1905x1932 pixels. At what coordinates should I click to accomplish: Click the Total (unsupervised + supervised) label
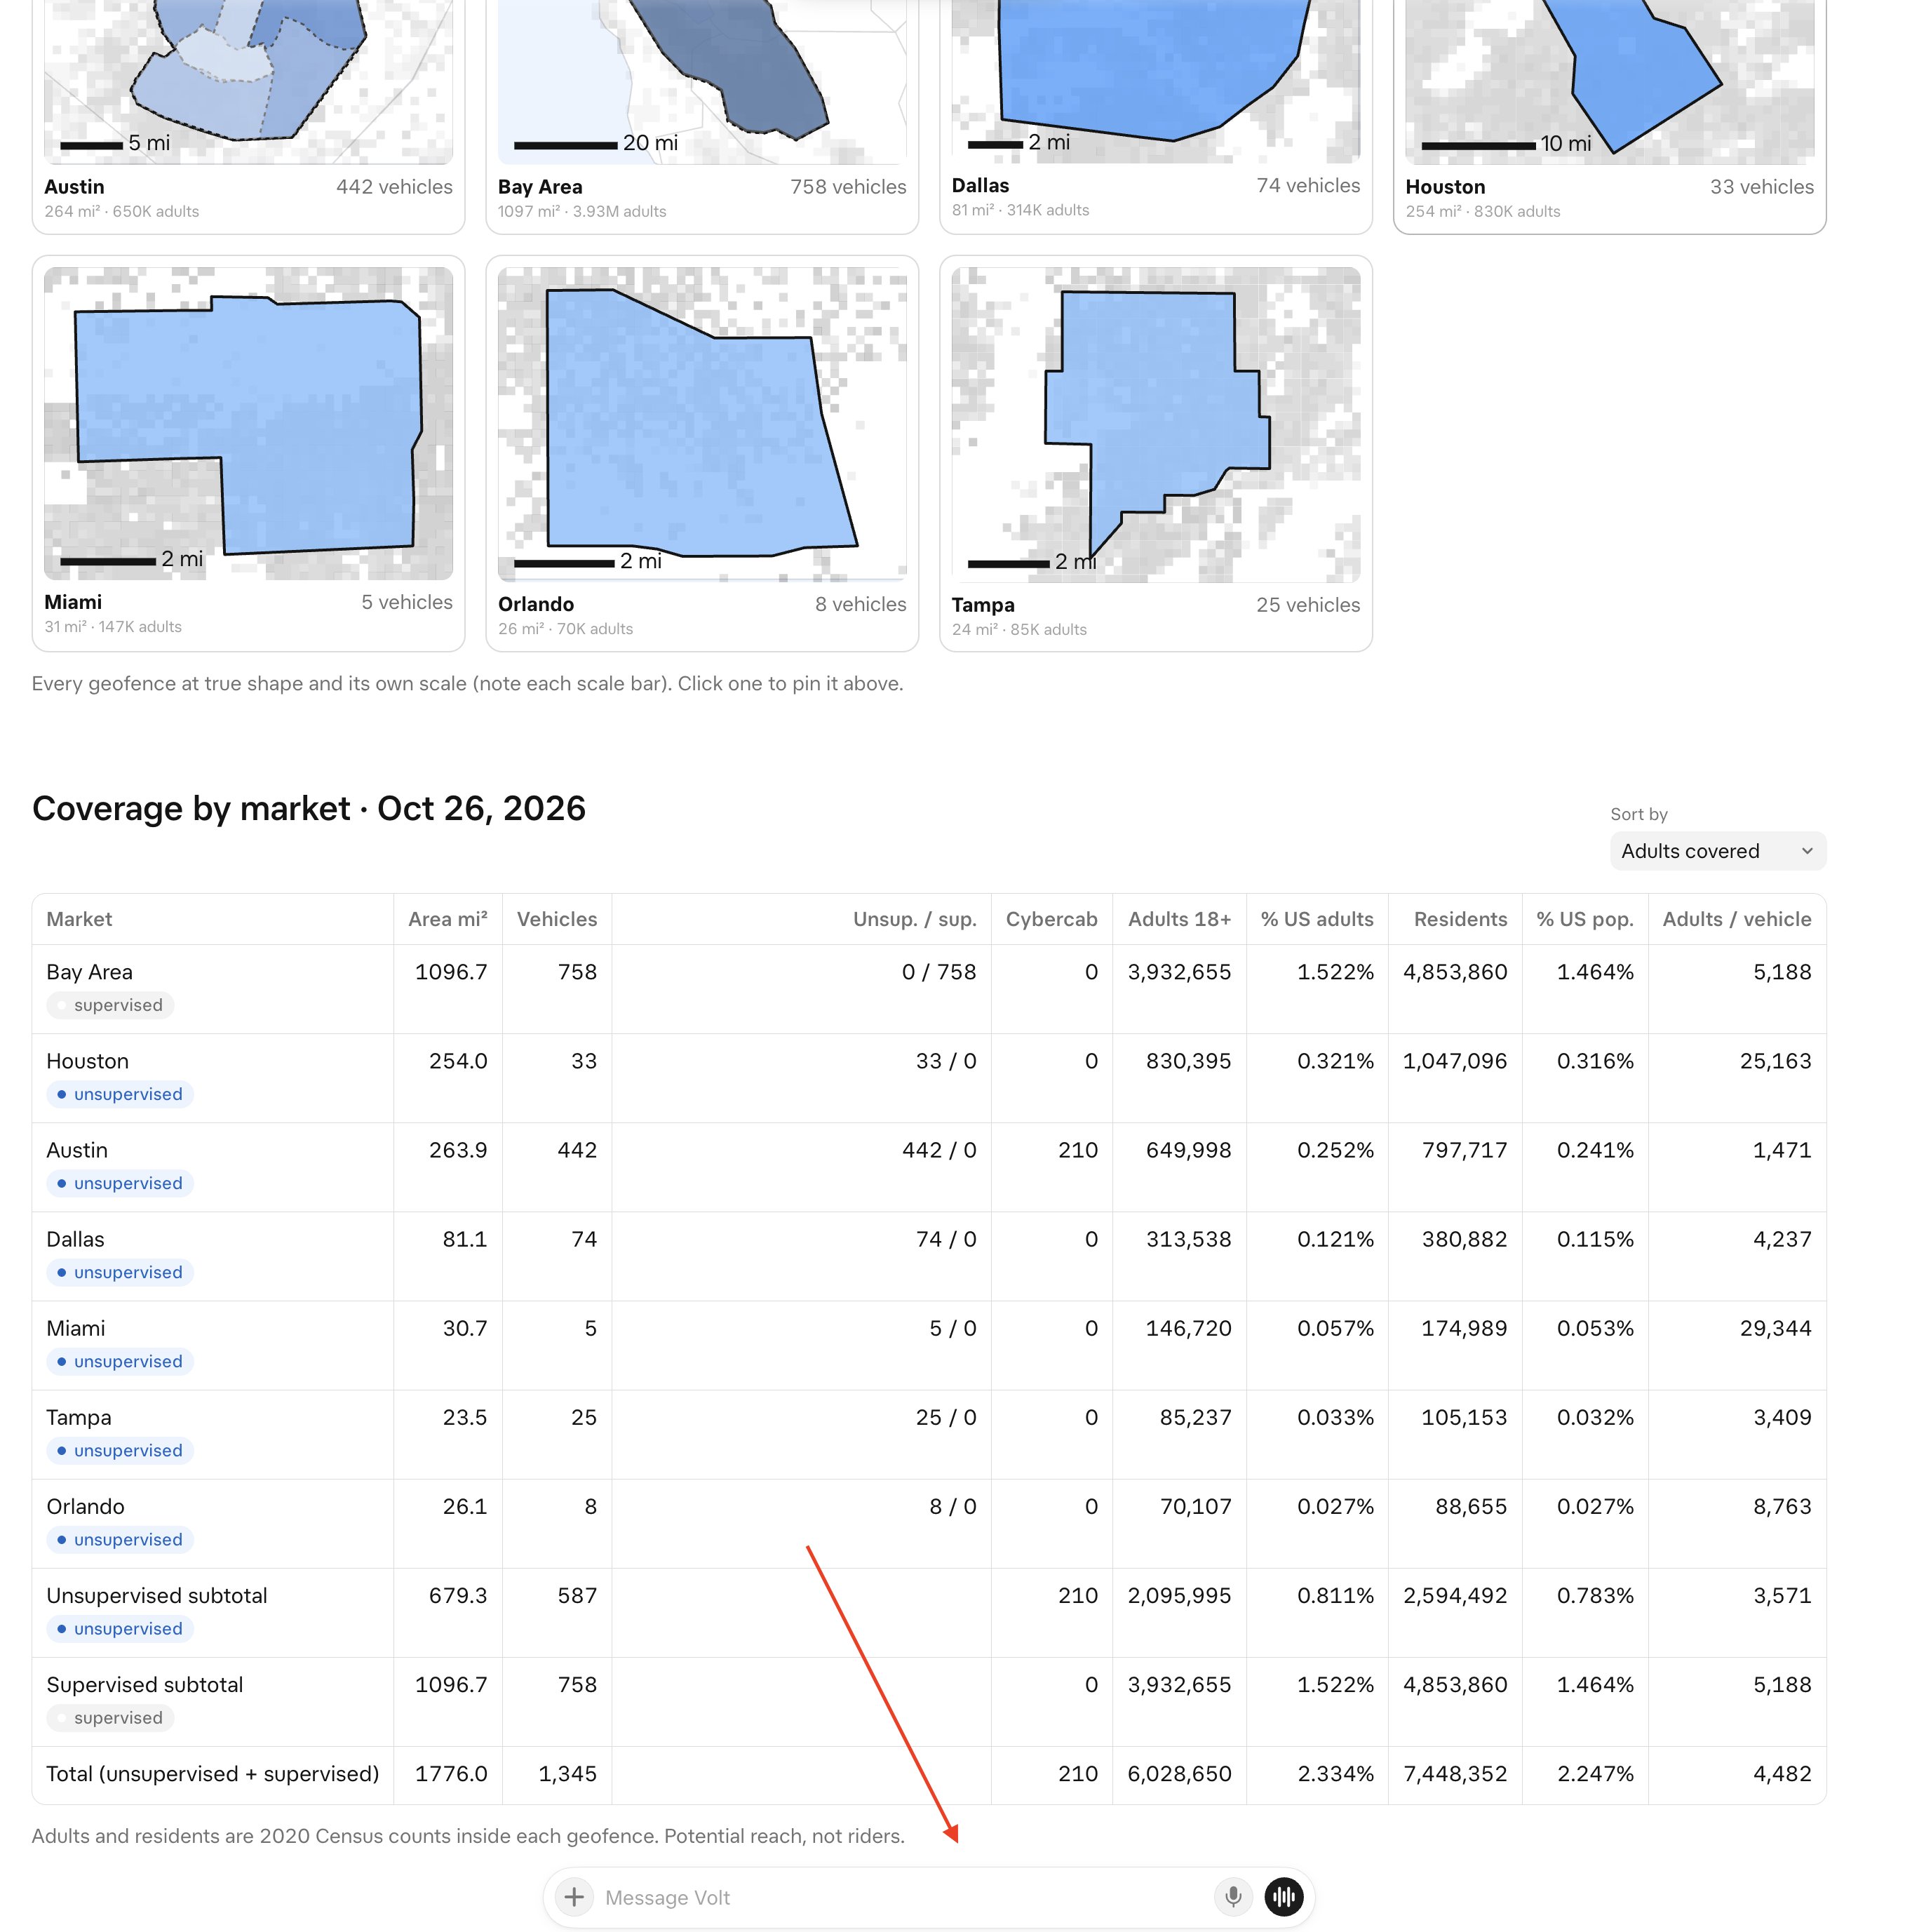tap(213, 1773)
